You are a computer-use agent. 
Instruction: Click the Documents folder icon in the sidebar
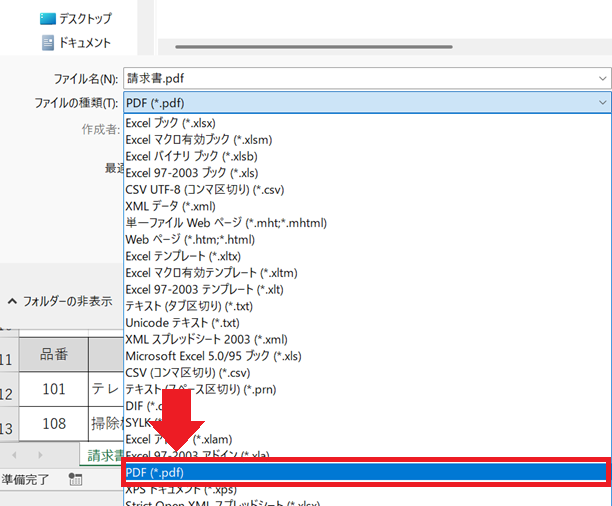click(x=48, y=43)
